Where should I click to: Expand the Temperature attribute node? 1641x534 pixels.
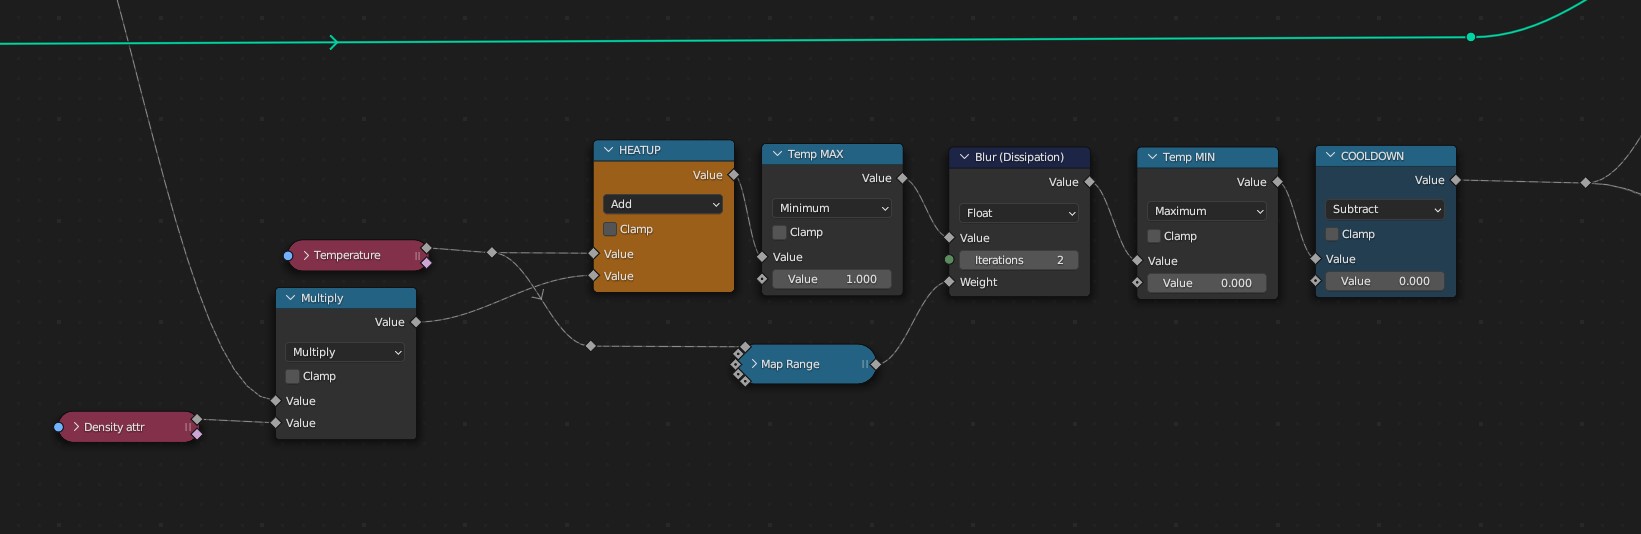(306, 255)
